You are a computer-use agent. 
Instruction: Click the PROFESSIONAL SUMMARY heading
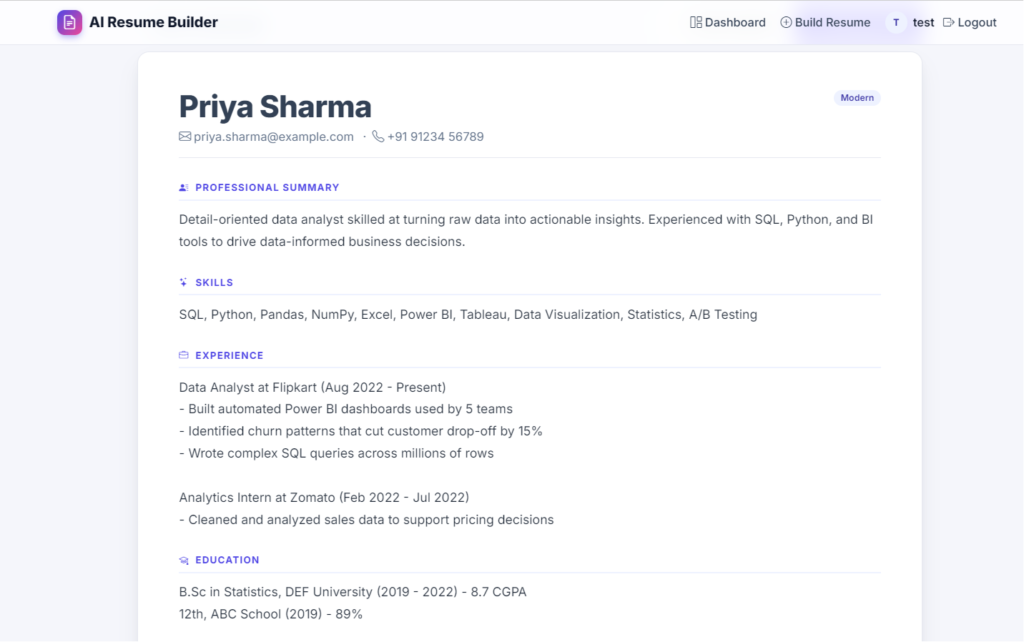click(267, 187)
